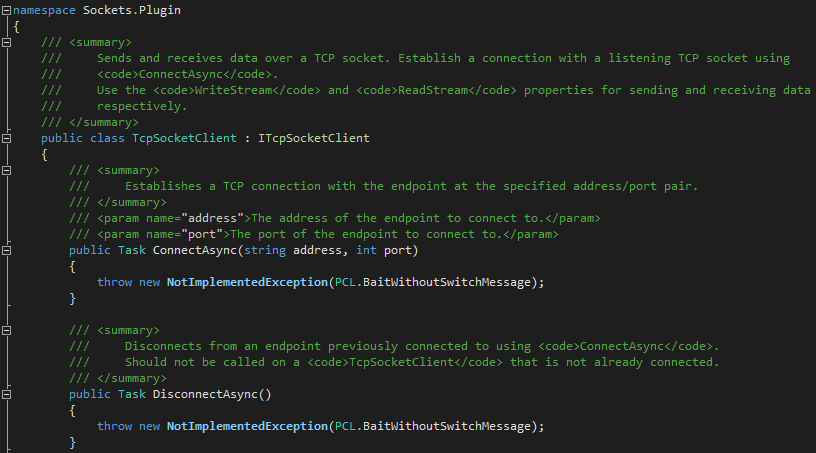
Task: Click NotImplementedException inside the DisconnectAsync body
Action: [x=247, y=426]
